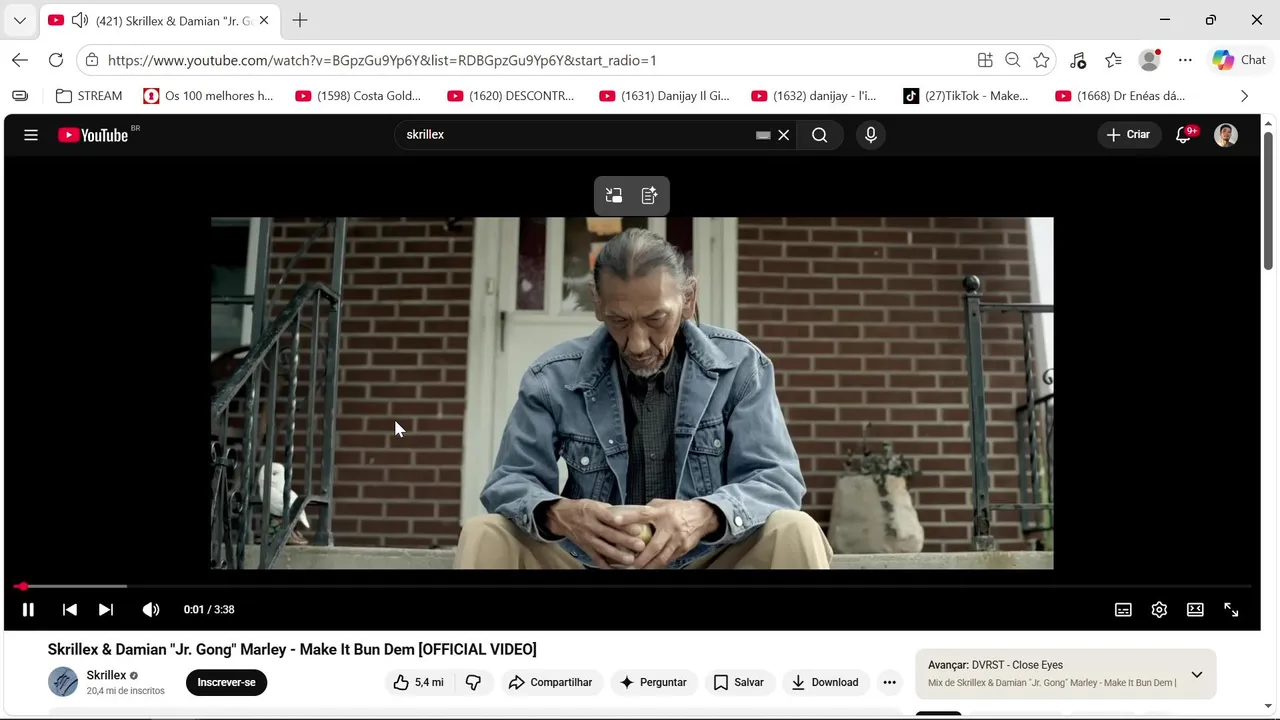The height and width of the screenshot is (720, 1280).
Task: Go to the YouTube home logo
Action: [x=93, y=135]
